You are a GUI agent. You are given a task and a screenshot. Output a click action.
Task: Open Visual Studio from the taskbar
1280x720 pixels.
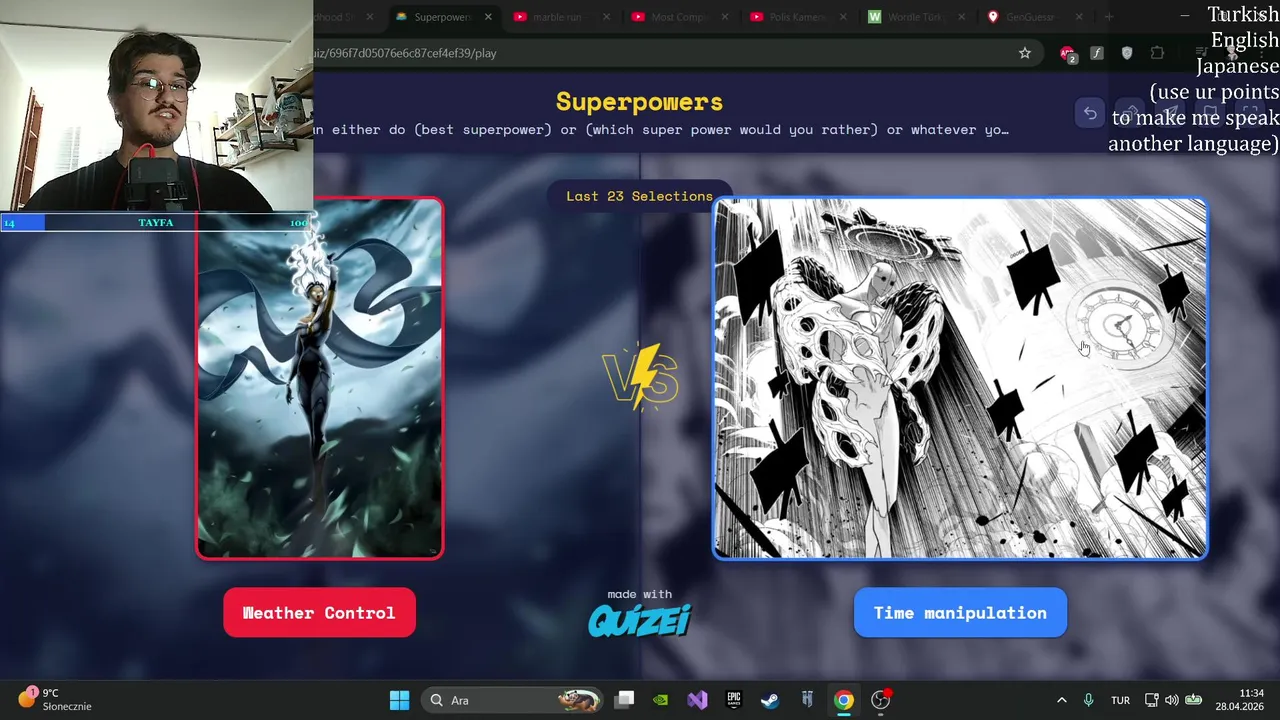[697, 700]
